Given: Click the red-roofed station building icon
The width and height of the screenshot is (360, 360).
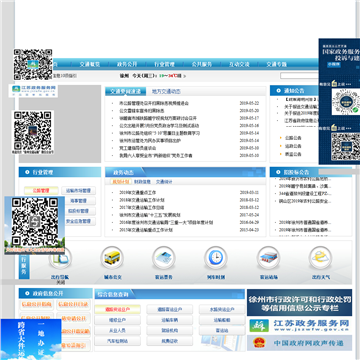Looking at the screenshot, I should 268,258.
